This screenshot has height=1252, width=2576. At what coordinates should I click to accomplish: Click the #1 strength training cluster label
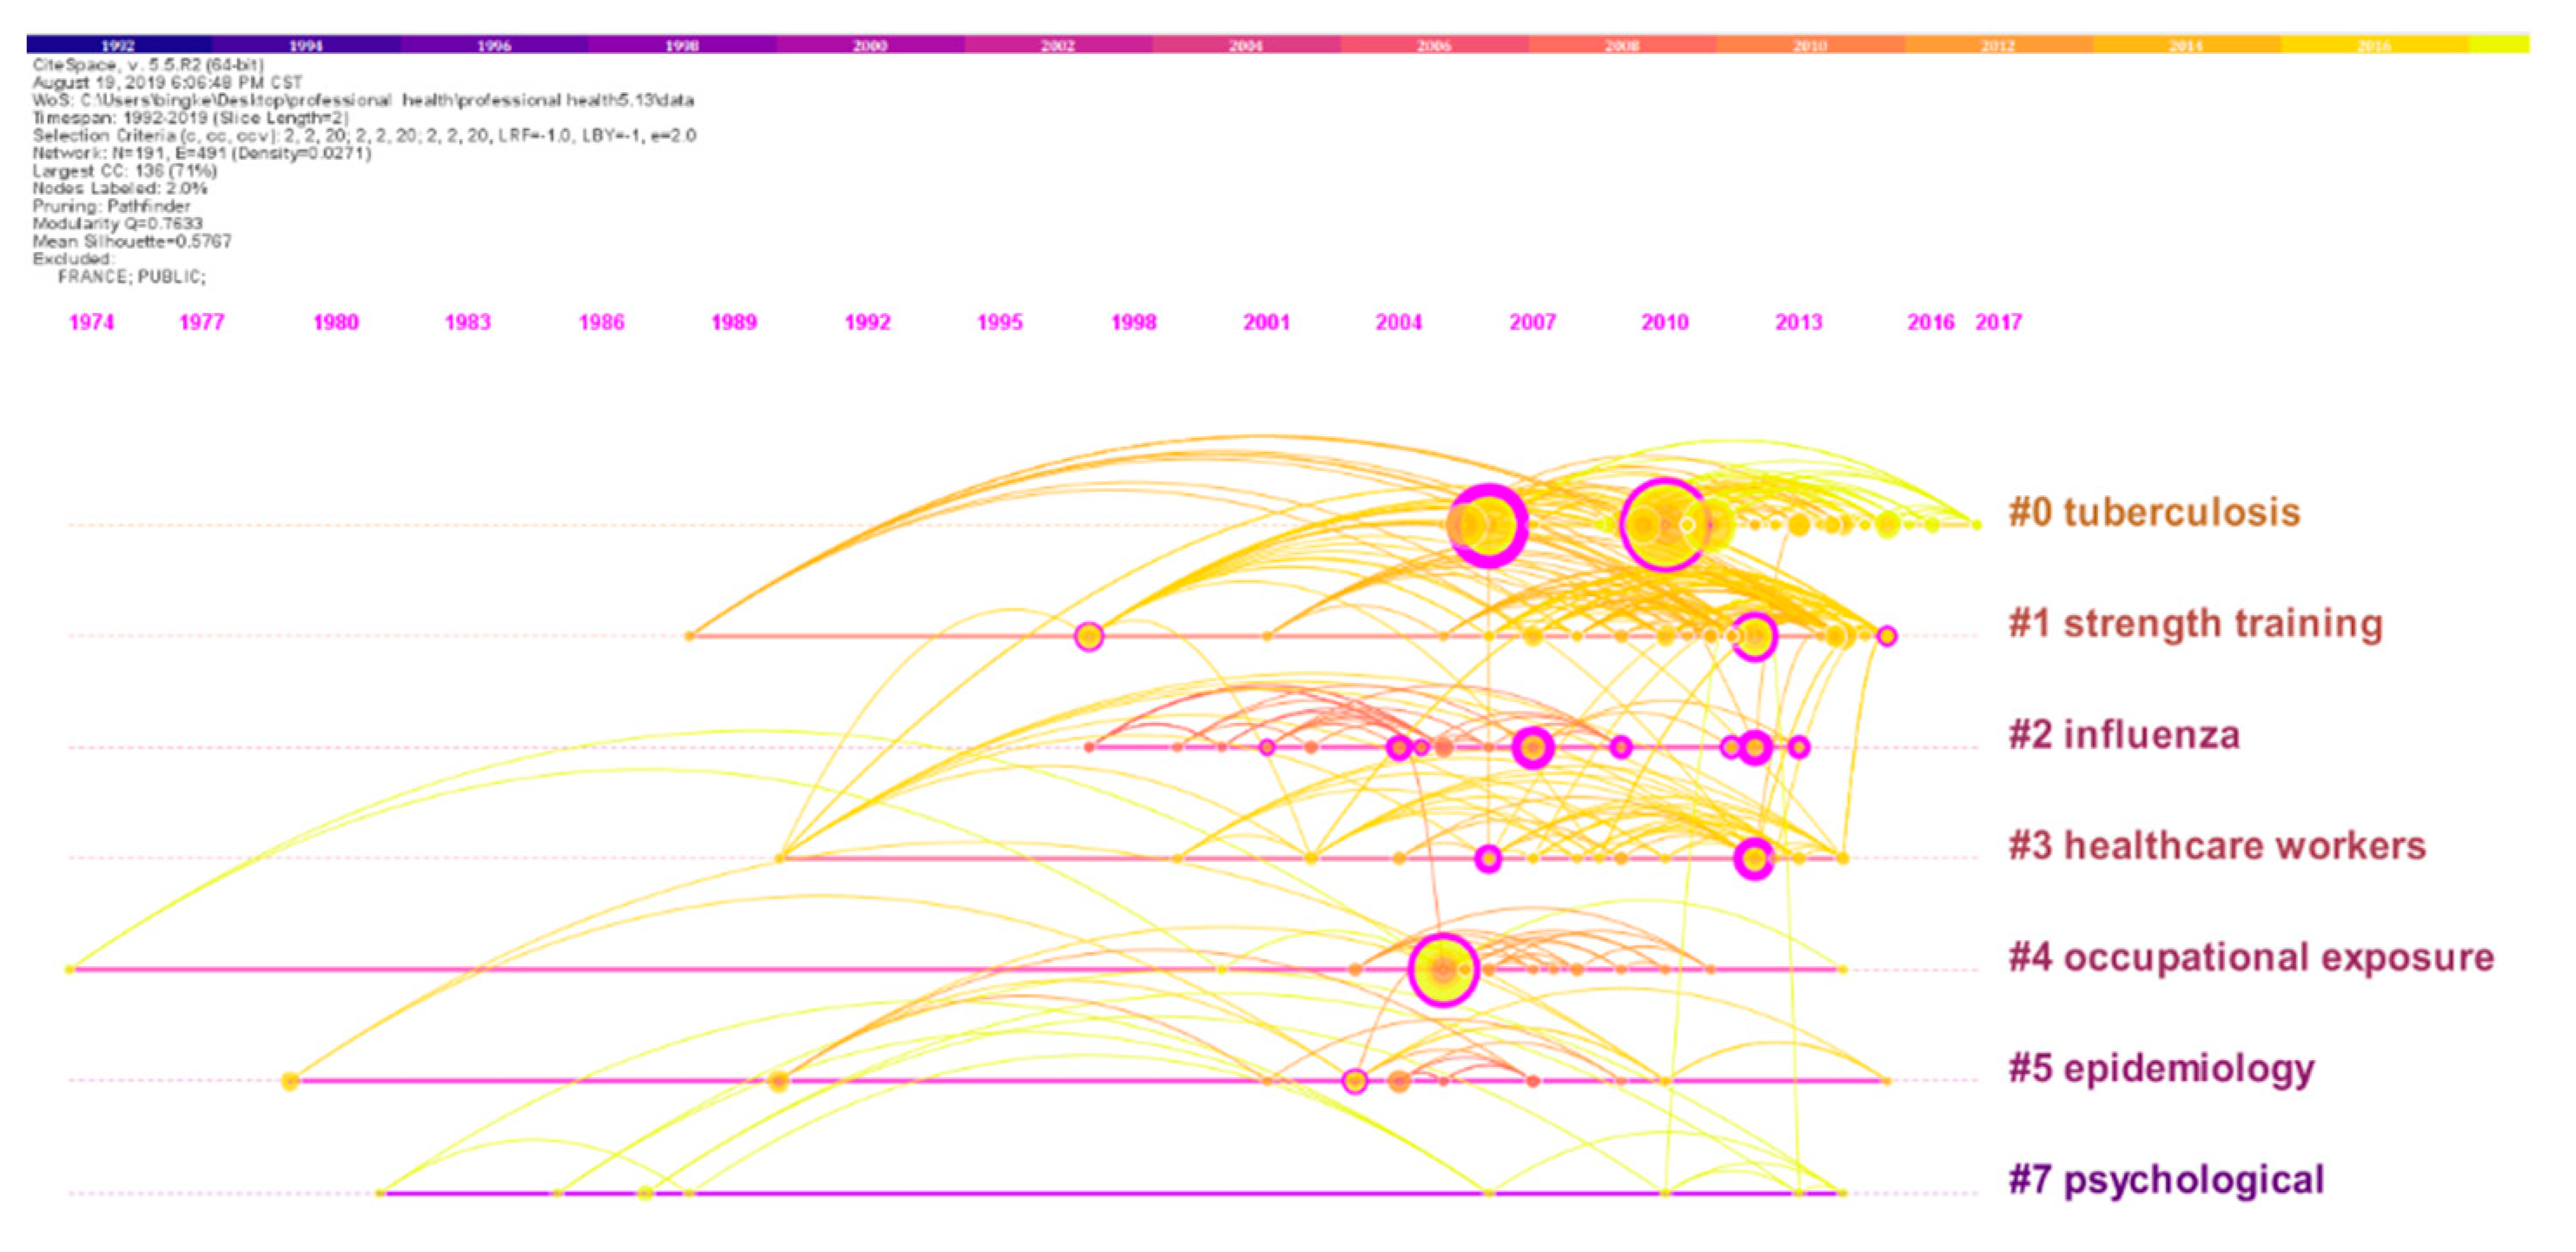click(x=2195, y=623)
